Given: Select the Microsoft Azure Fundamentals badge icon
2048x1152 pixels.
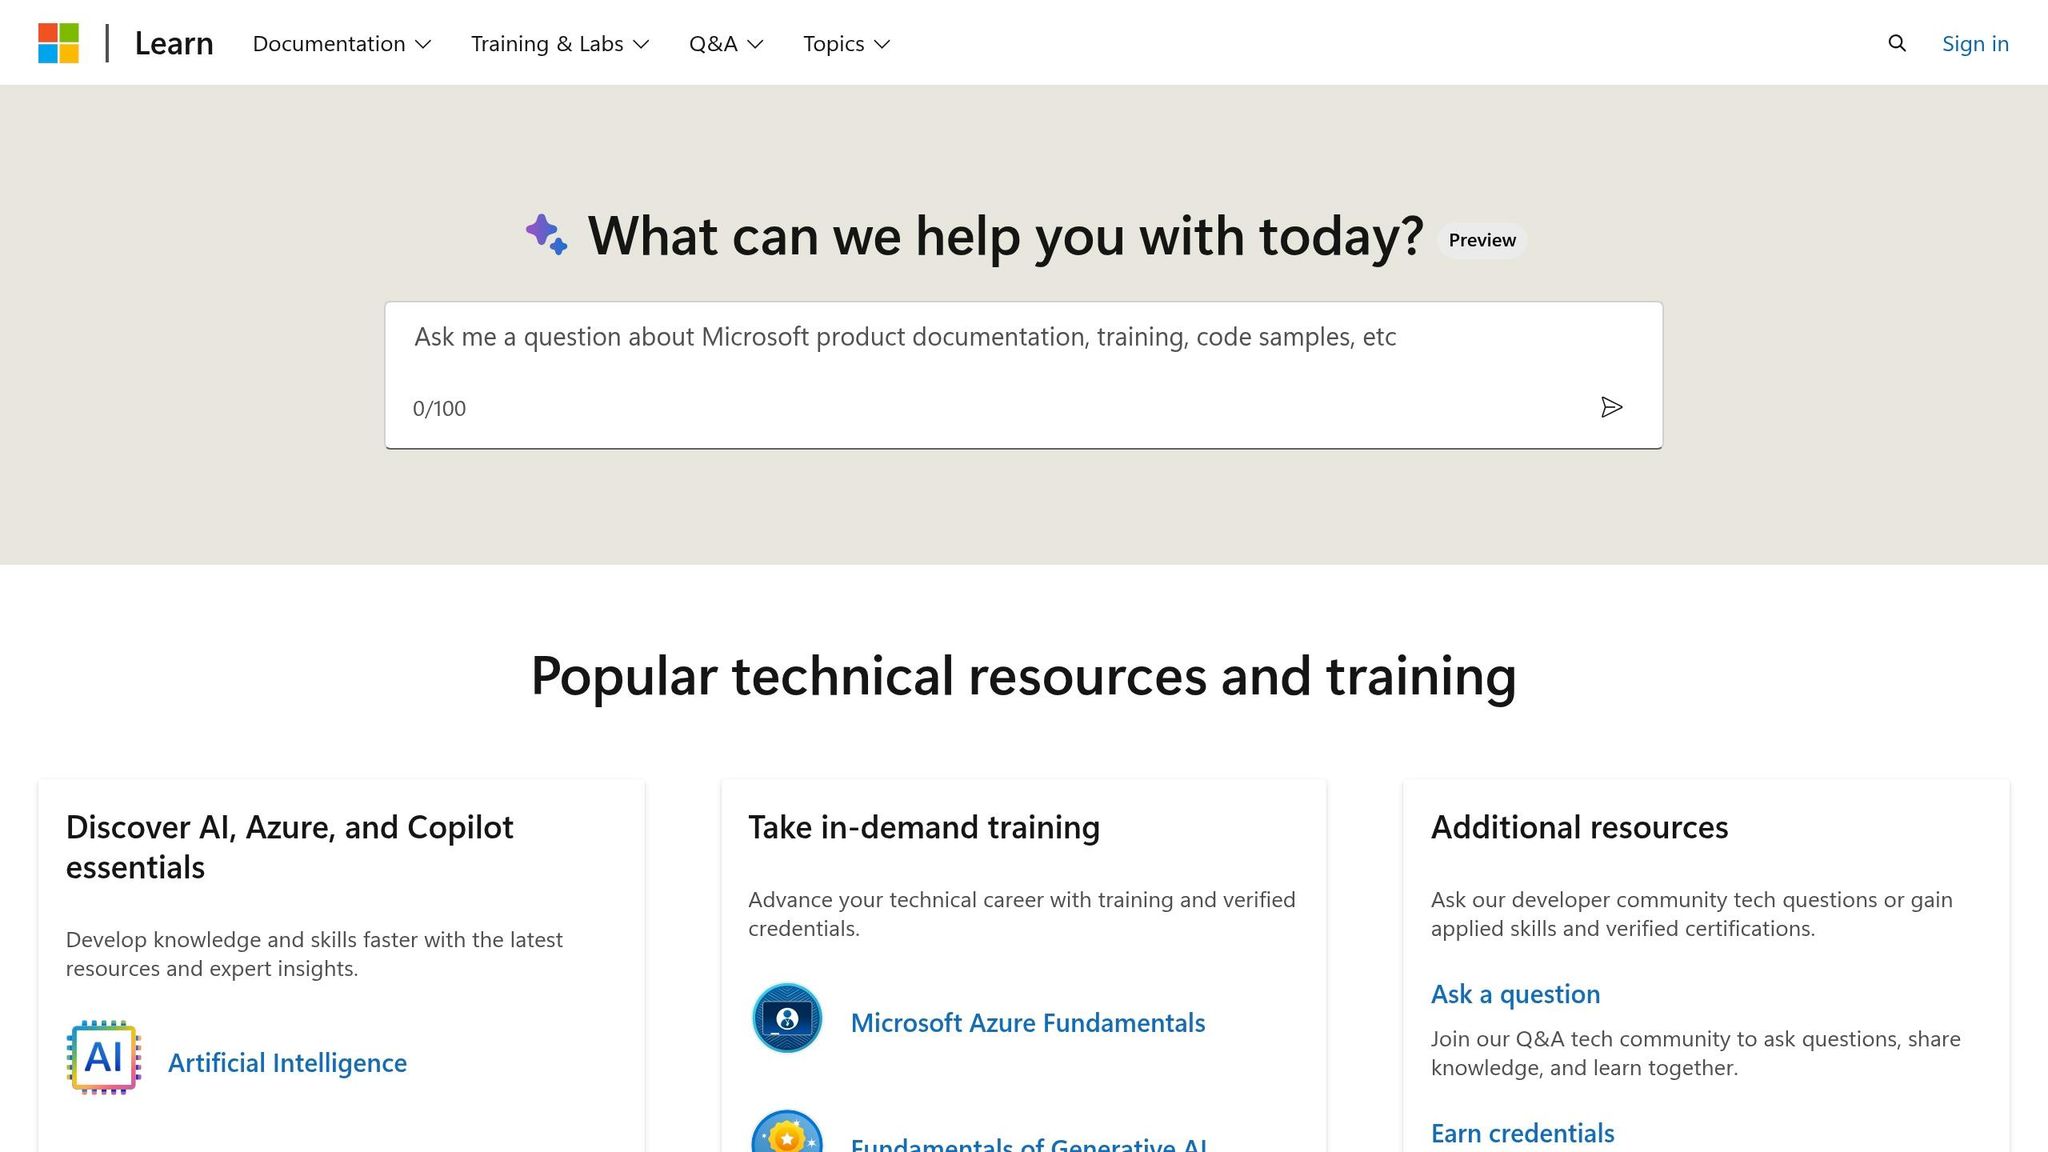Looking at the screenshot, I should click(x=787, y=1017).
